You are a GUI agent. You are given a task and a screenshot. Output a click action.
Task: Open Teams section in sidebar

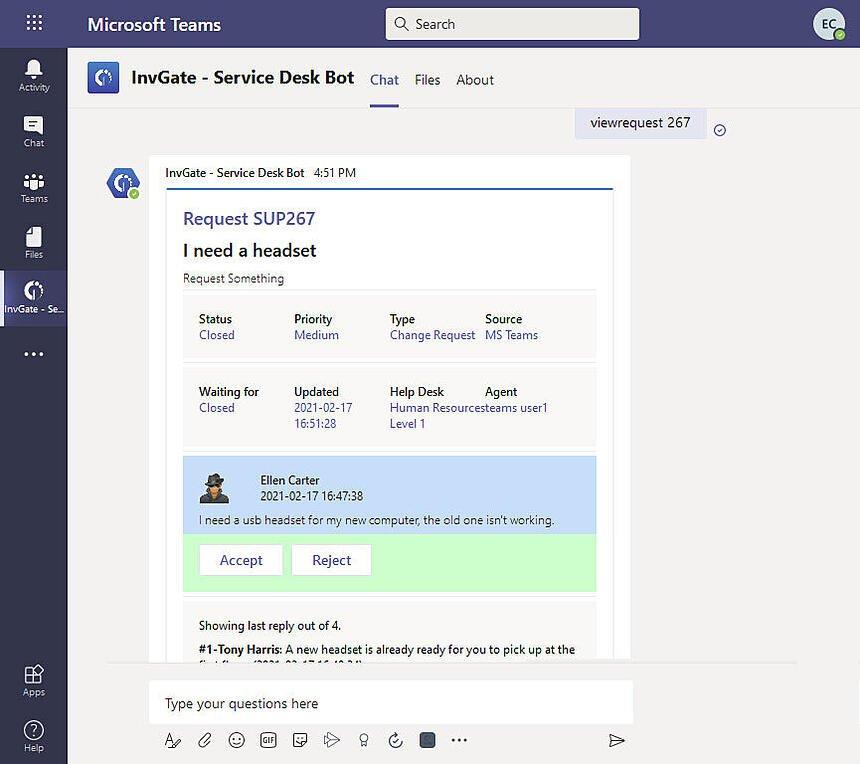click(33, 188)
